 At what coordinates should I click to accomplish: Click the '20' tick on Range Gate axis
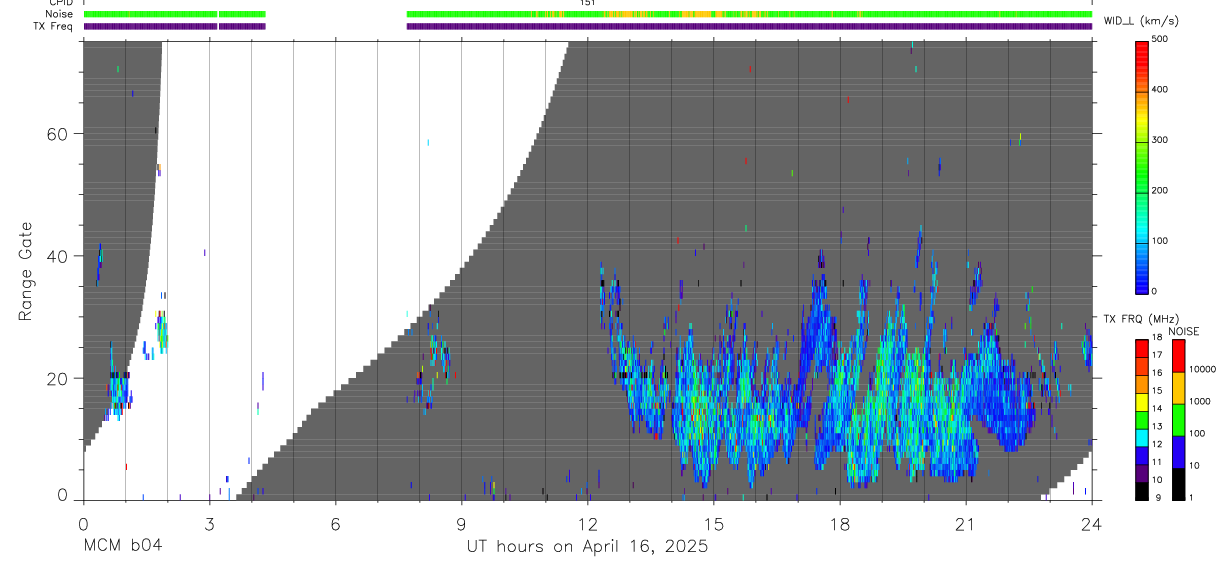[x=57, y=378]
